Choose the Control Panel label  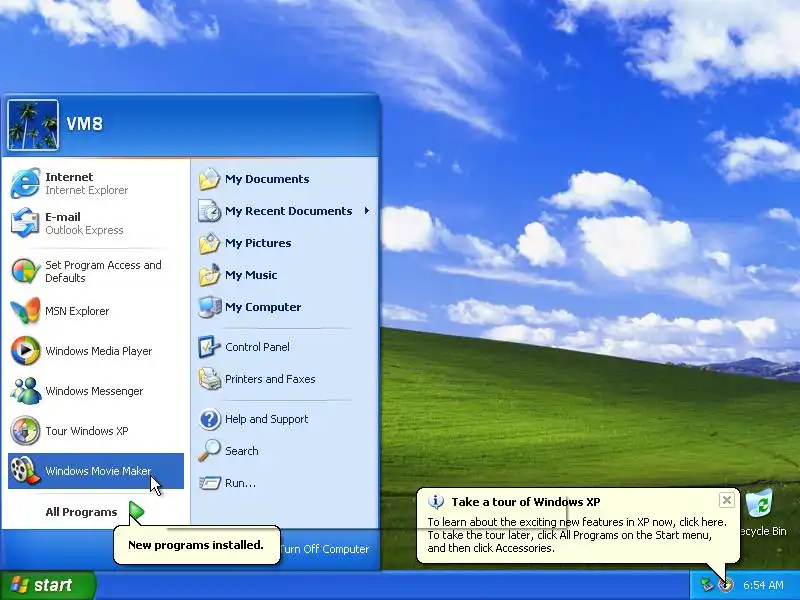click(x=257, y=347)
